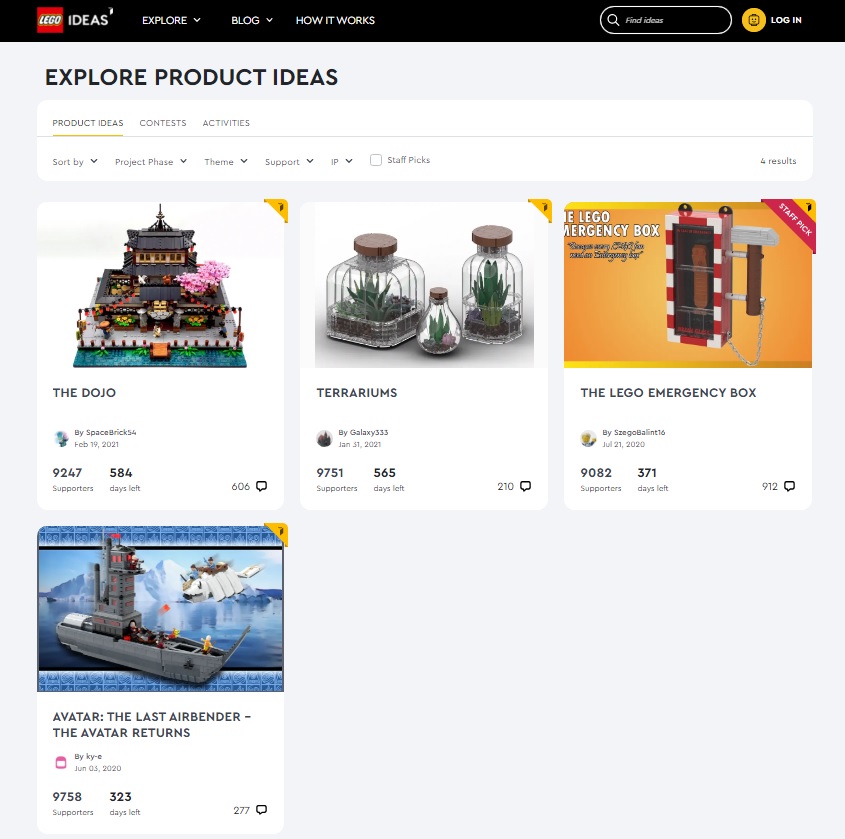Click the '4 results' count text
Screen dimensions: 845x839
(778, 161)
